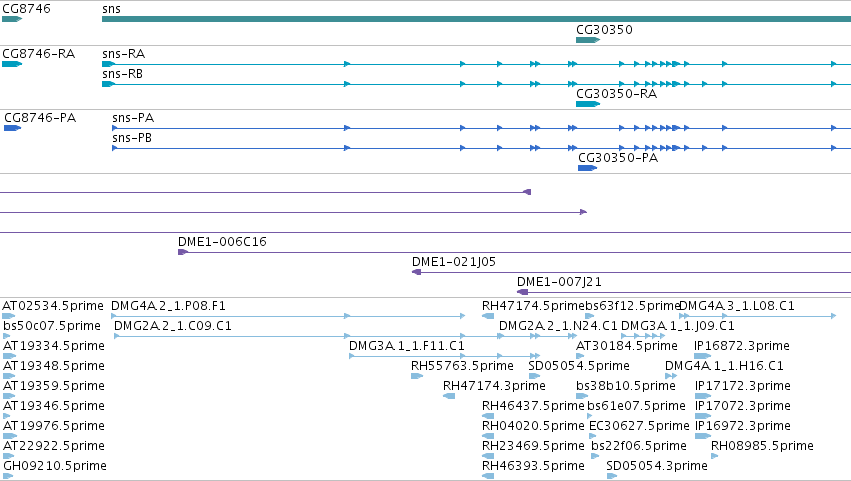Screen dimensions: 851x481
Task: Click the SD05054.5prime EST label
Action: point(579,366)
